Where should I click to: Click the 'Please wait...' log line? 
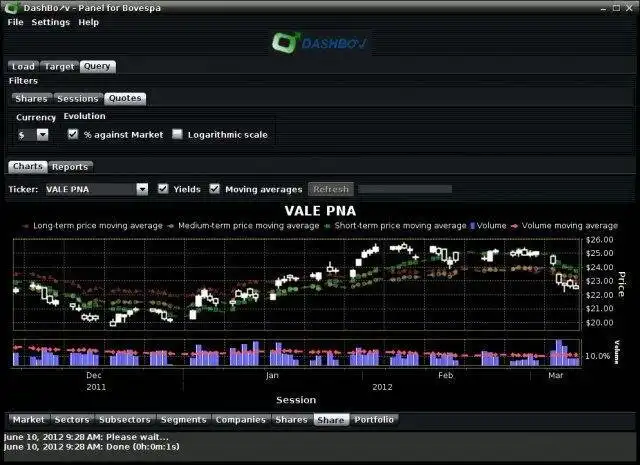click(x=86, y=437)
